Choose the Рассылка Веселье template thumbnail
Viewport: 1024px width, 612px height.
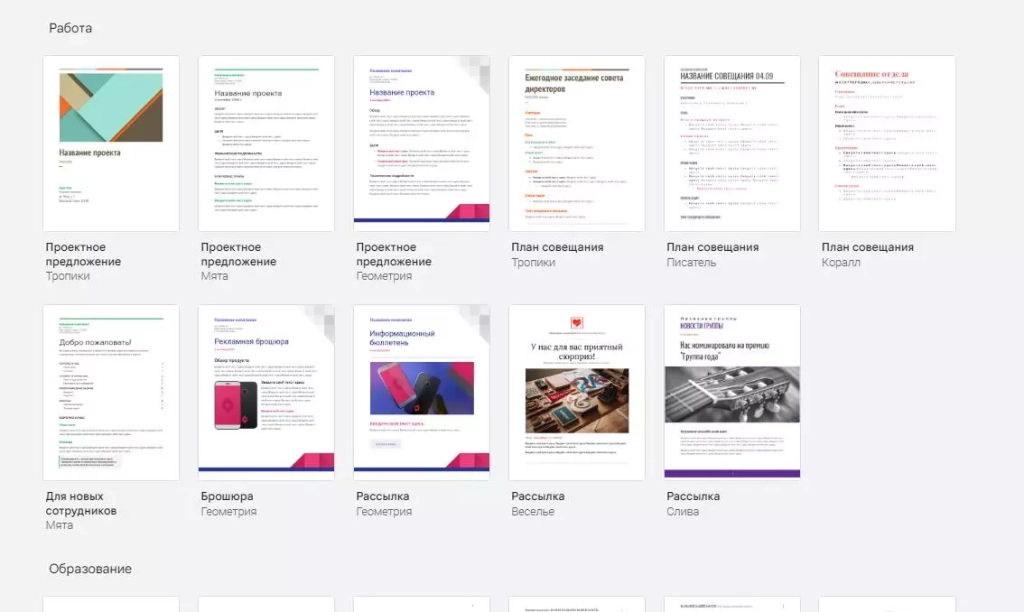[576, 392]
